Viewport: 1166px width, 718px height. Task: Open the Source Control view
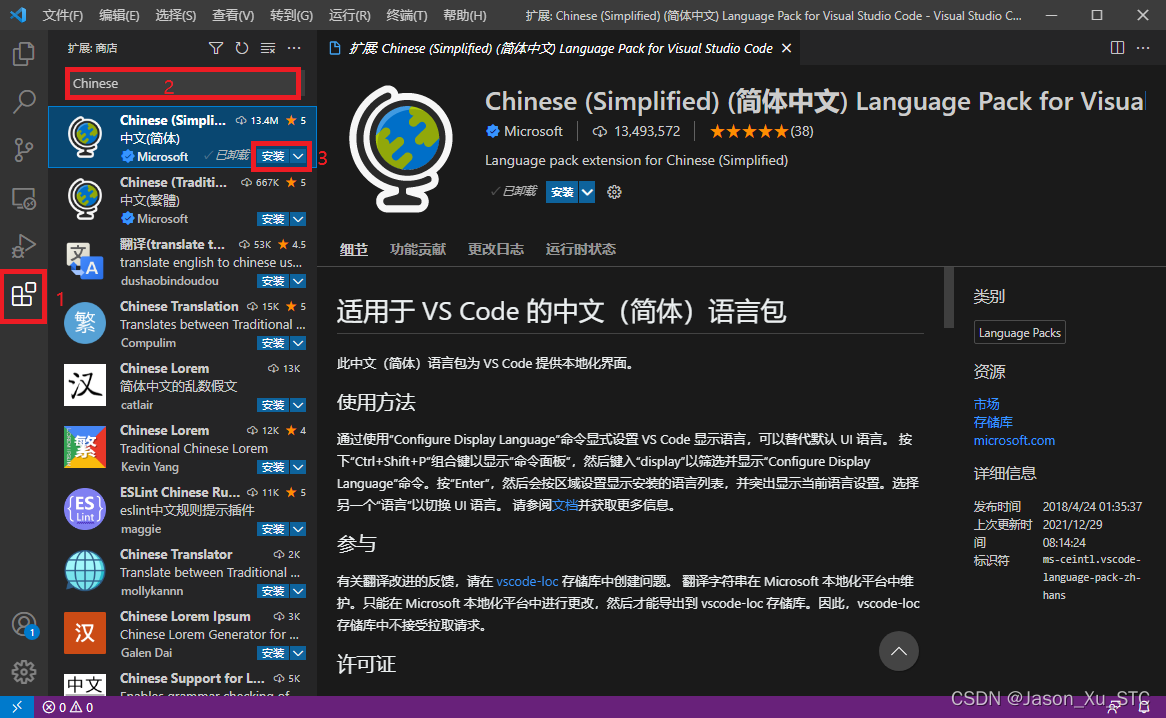(x=24, y=149)
